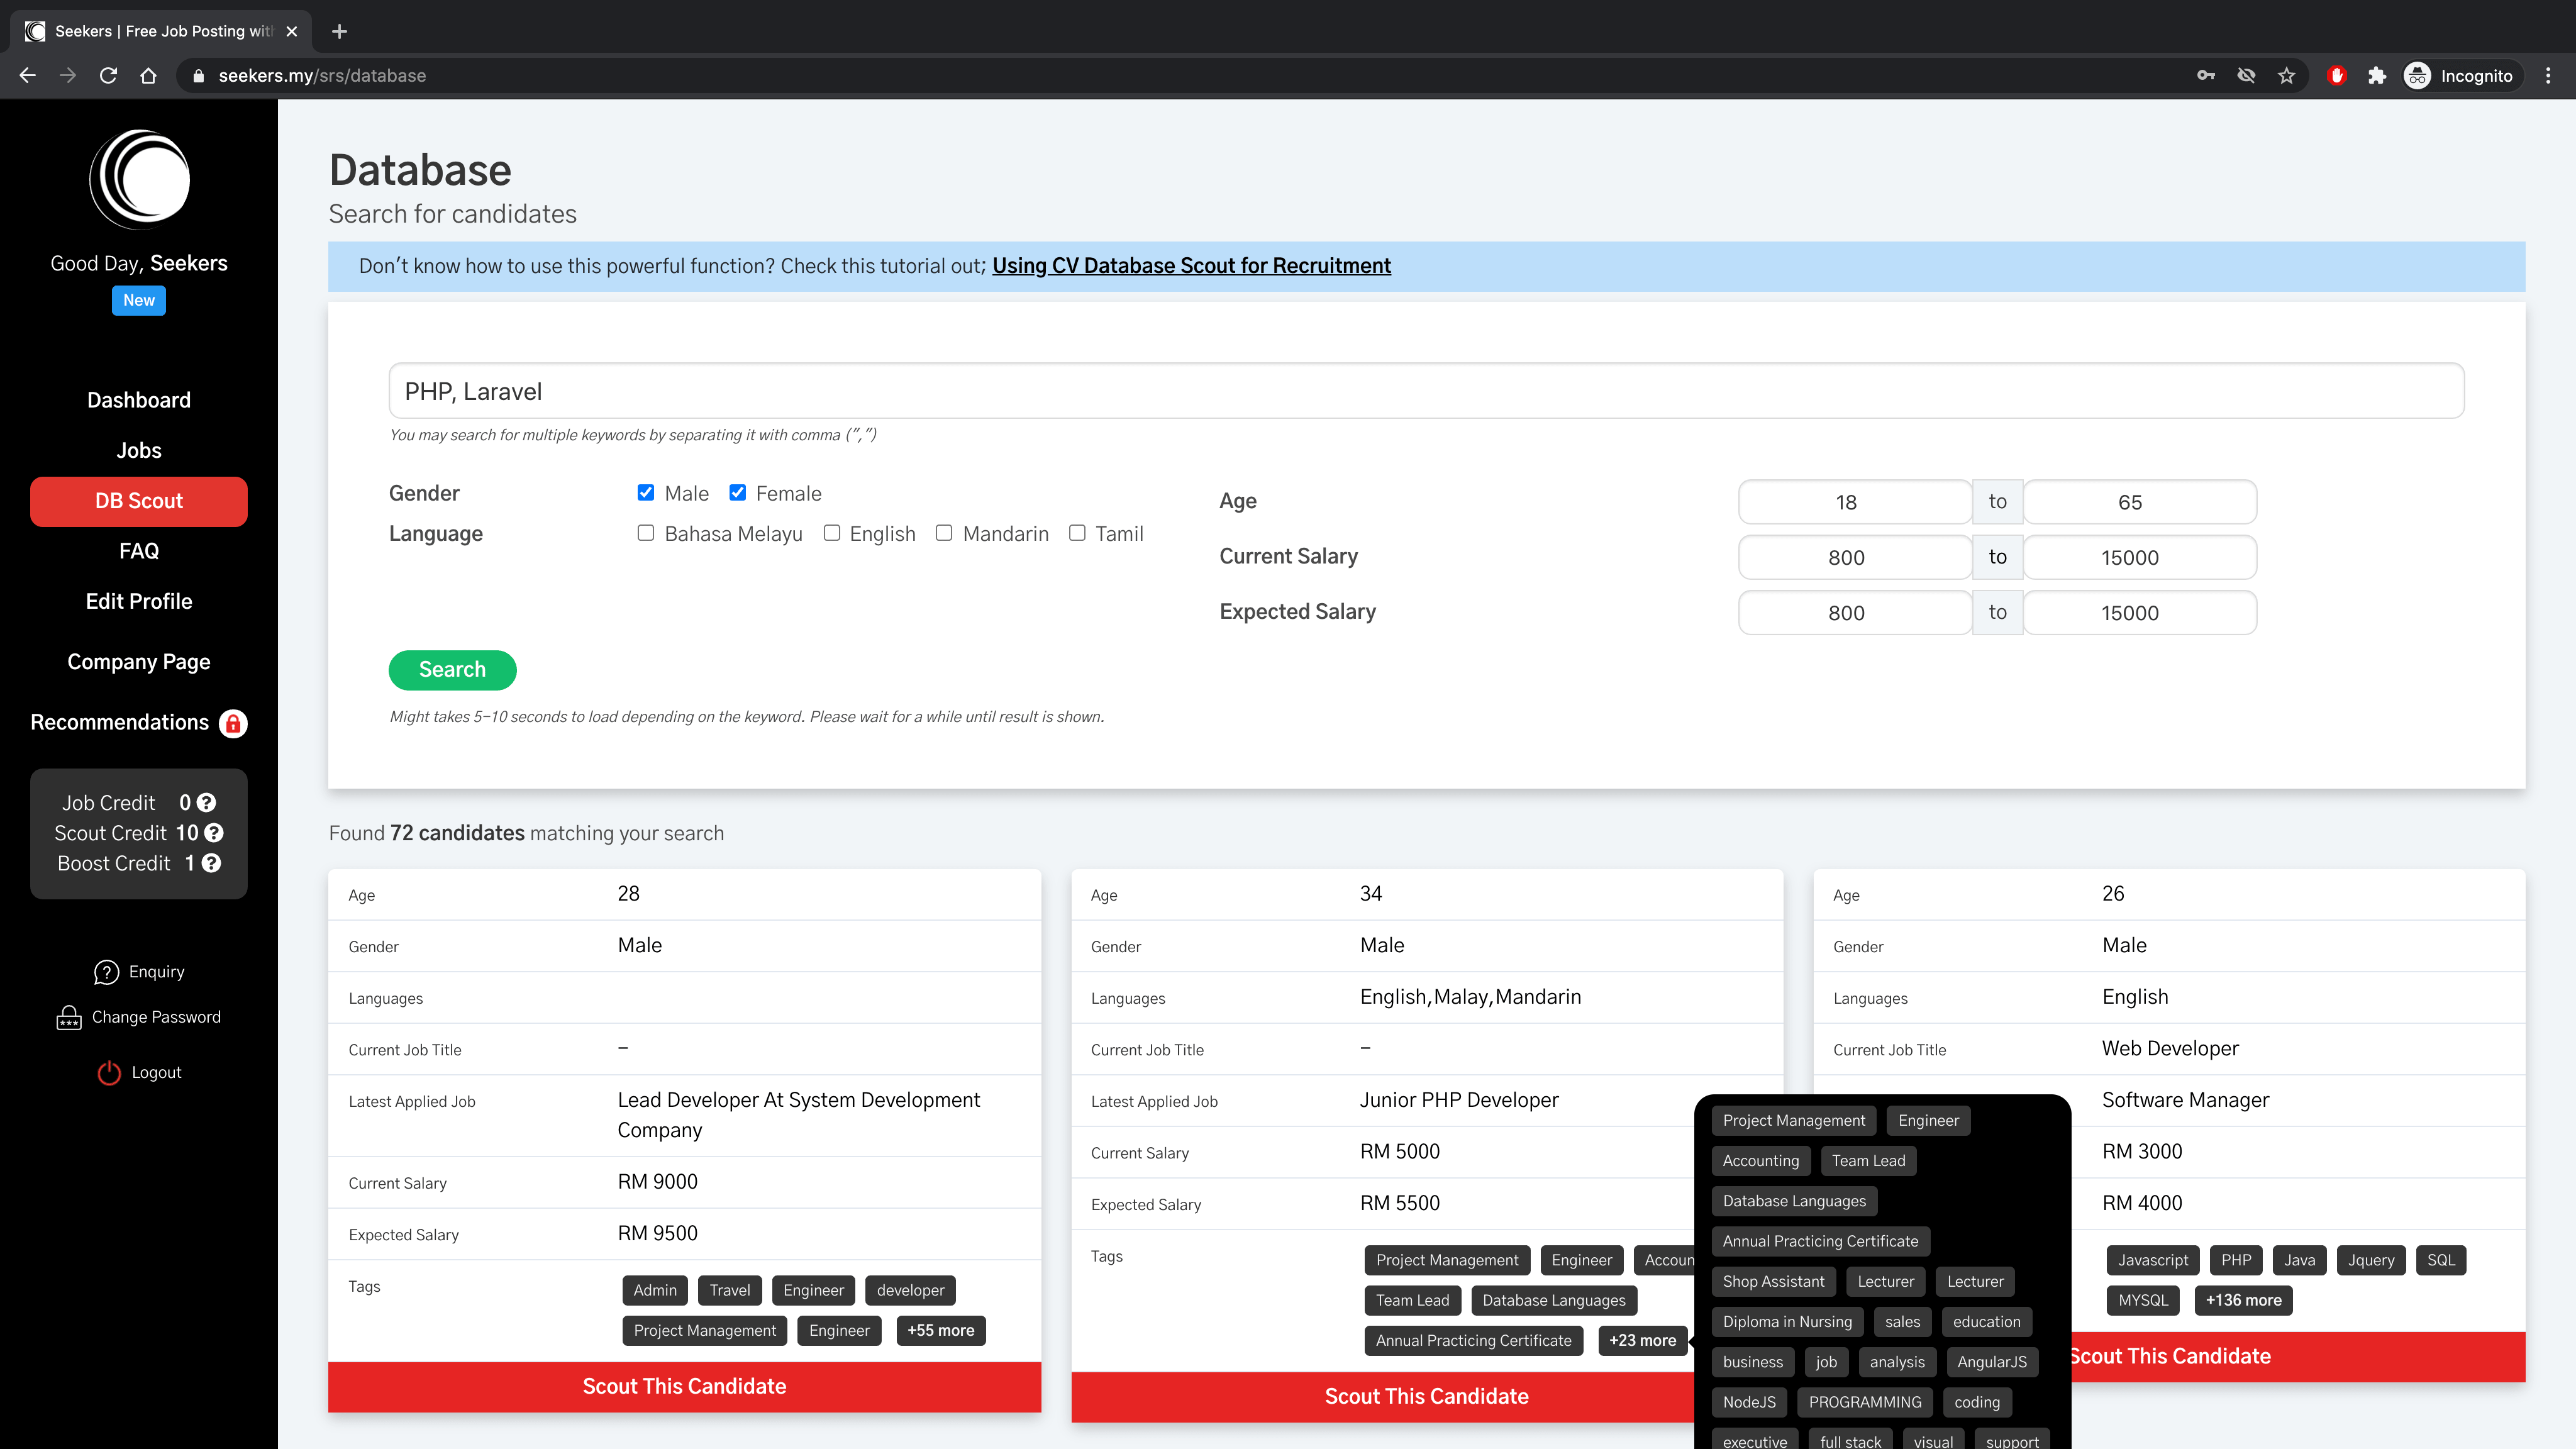The height and width of the screenshot is (1449, 2576).
Task: Click the address bar URL seekers.my/srs/database
Action: tap(322, 76)
